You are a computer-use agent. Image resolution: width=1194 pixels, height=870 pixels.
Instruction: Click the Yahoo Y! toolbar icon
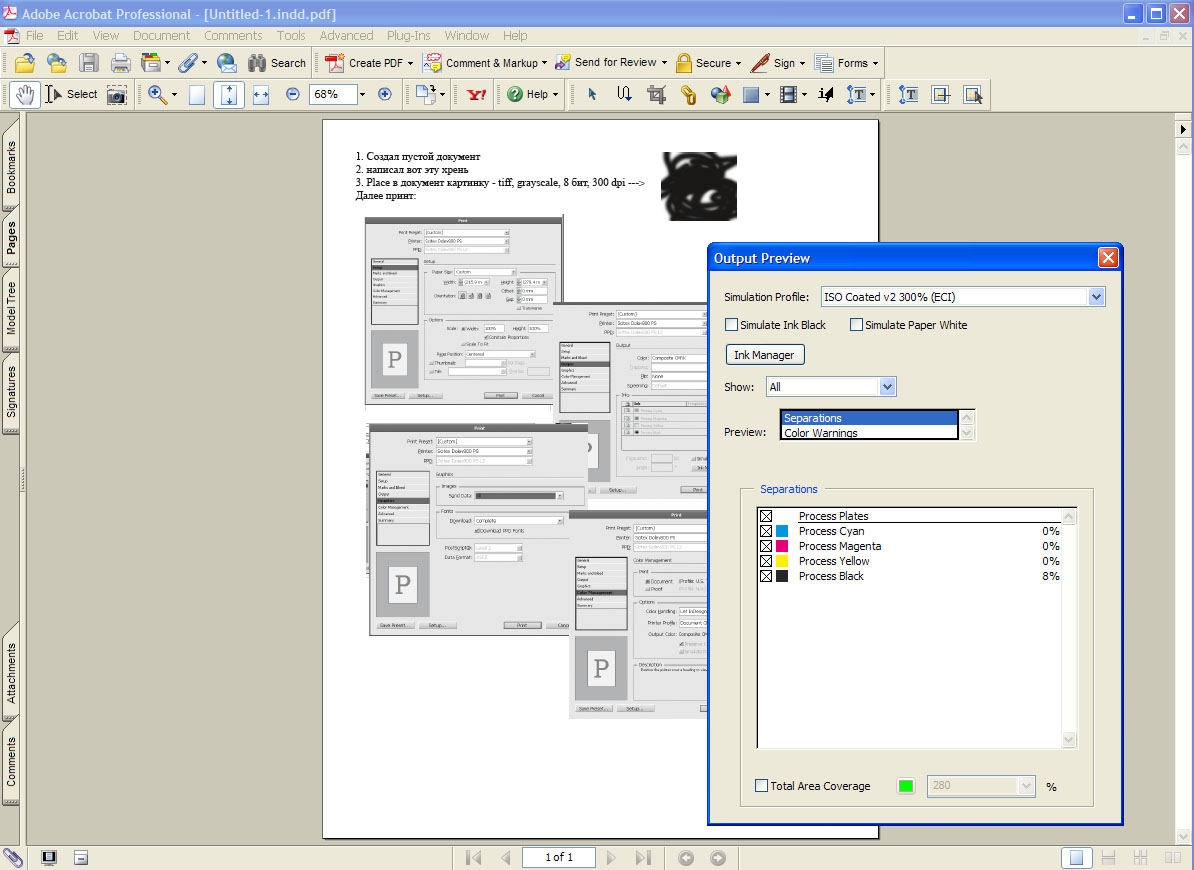[x=477, y=94]
